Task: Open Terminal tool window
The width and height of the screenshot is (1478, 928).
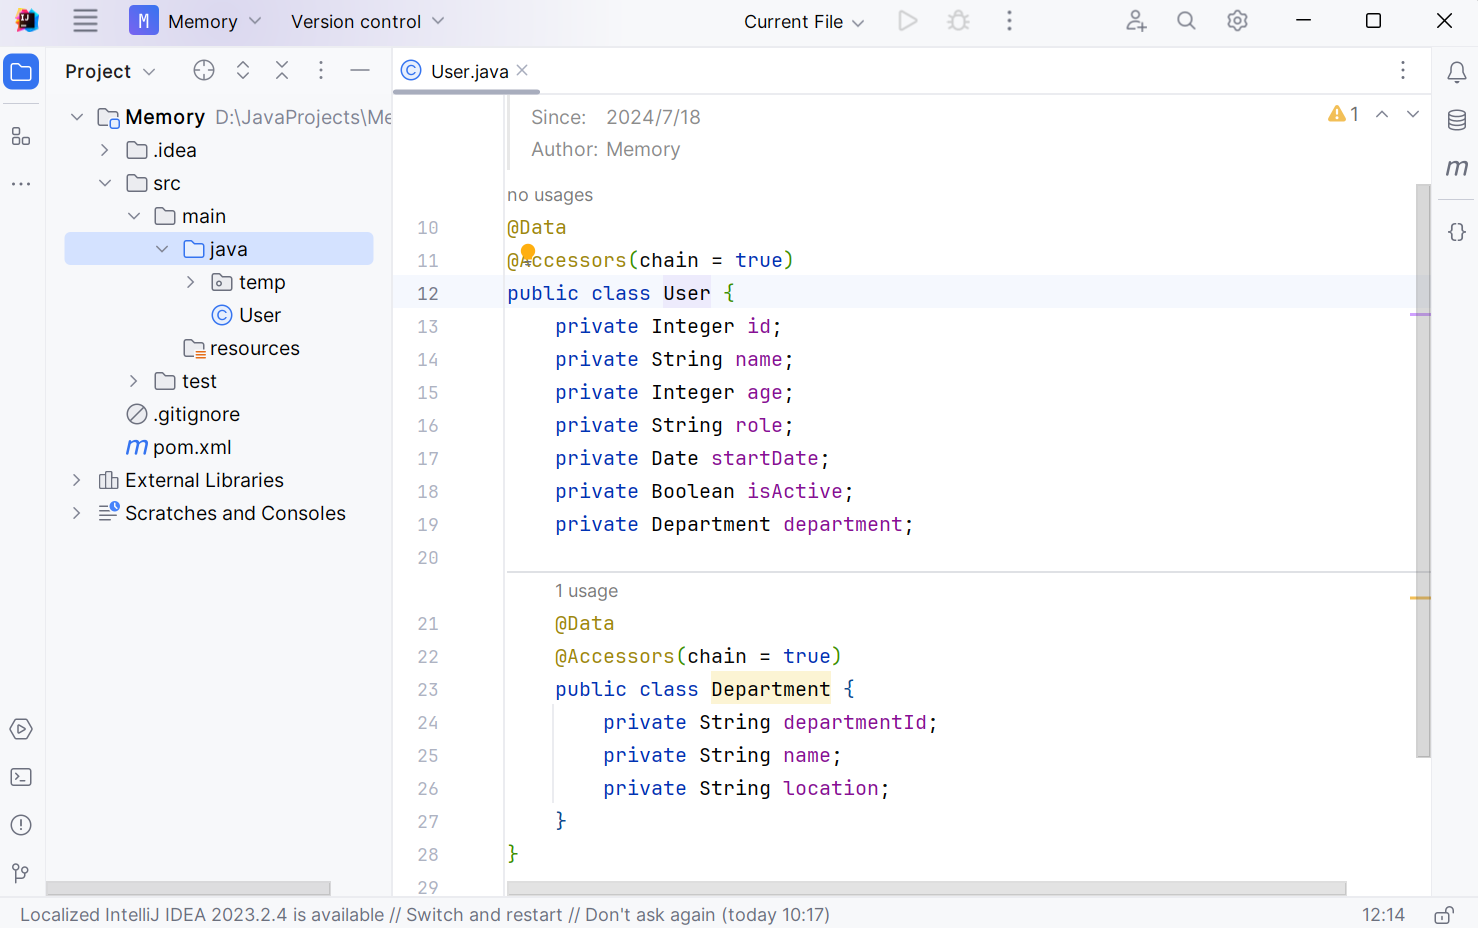Action: coord(21,777)
